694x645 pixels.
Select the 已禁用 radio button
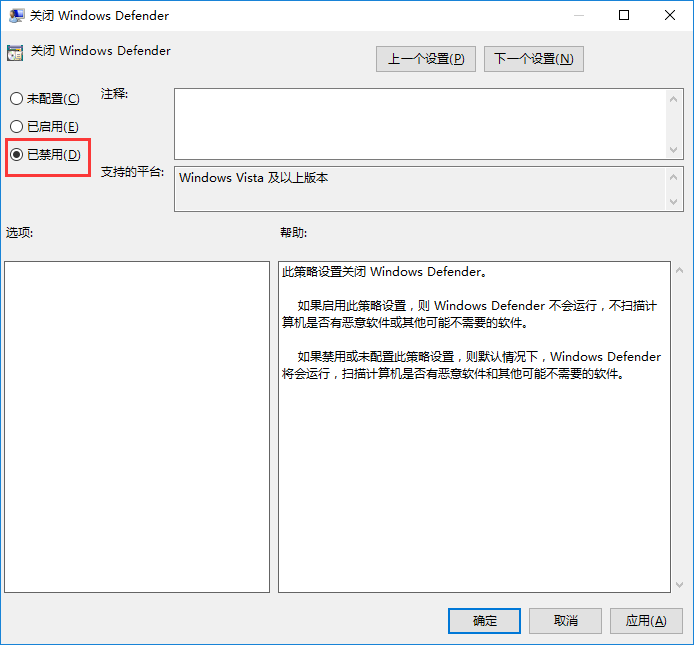16,154
